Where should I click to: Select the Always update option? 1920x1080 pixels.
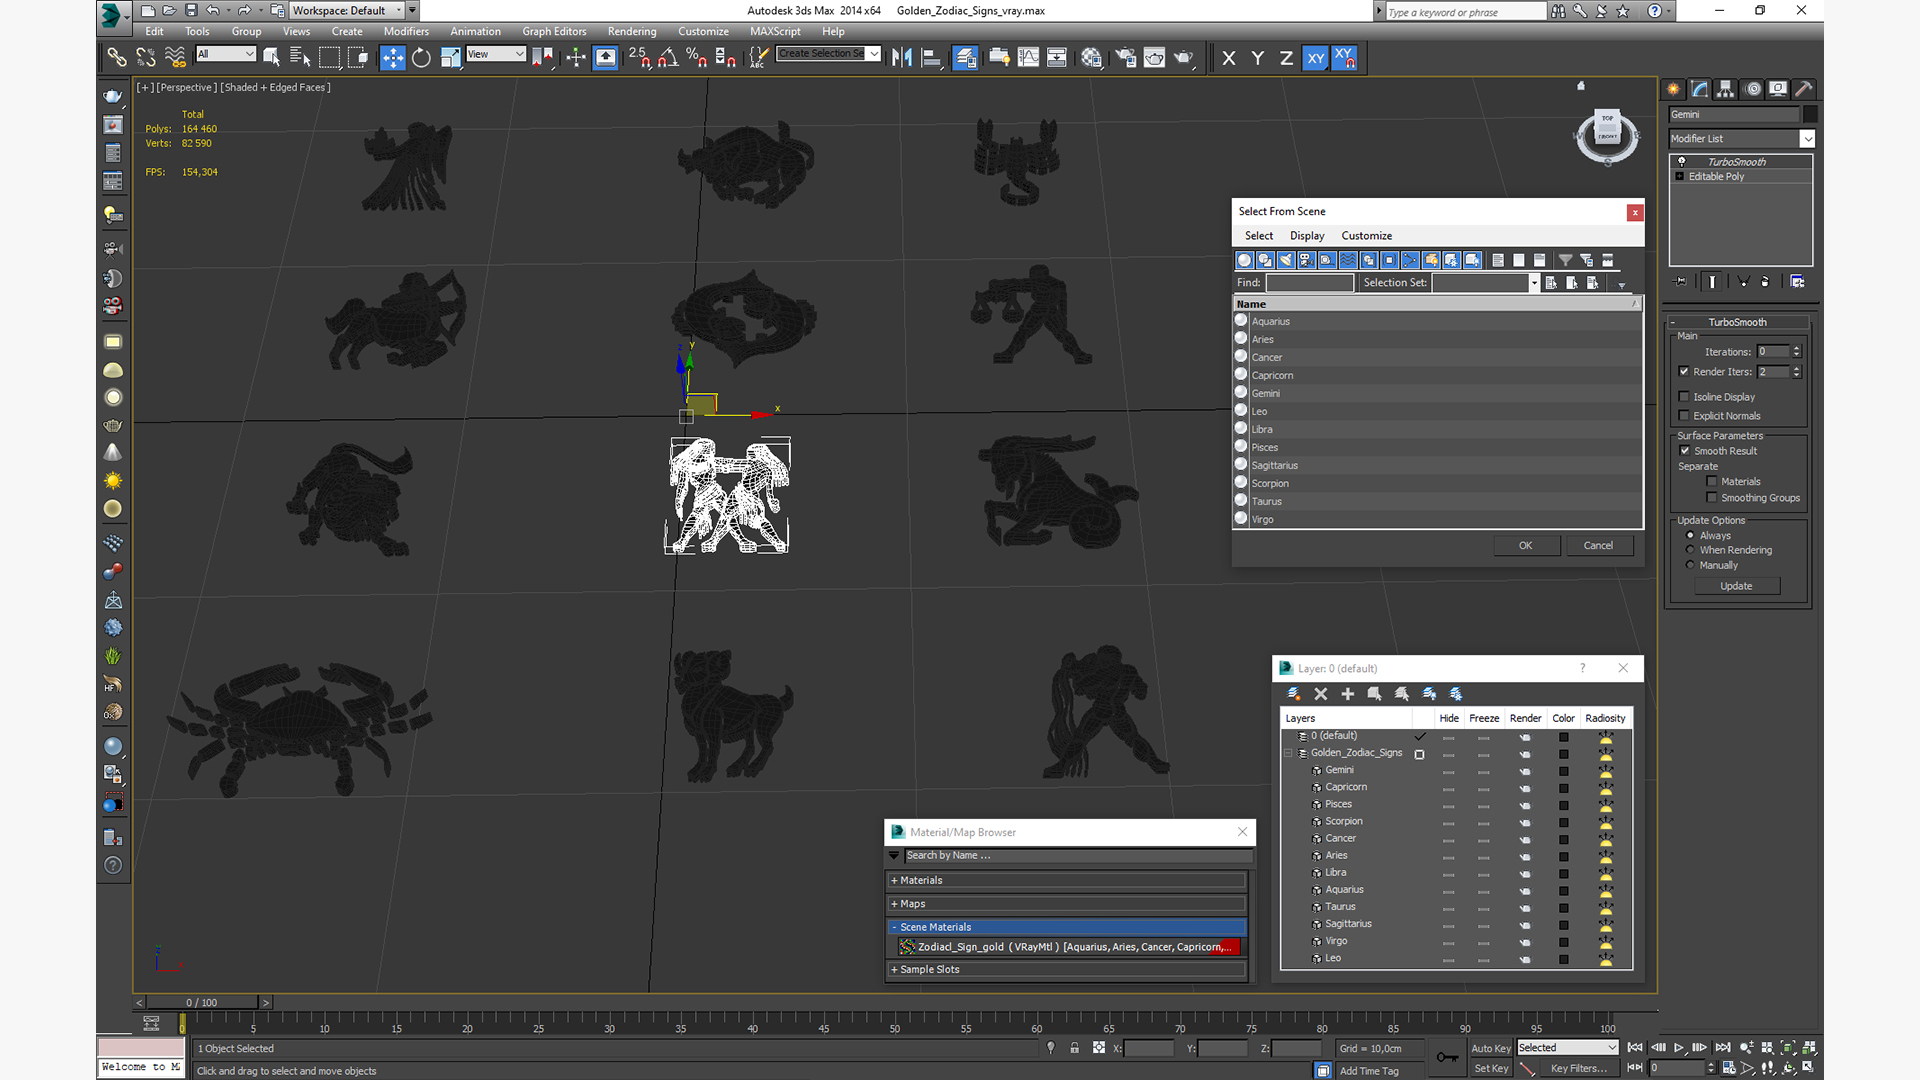[x=1691, y=535]
